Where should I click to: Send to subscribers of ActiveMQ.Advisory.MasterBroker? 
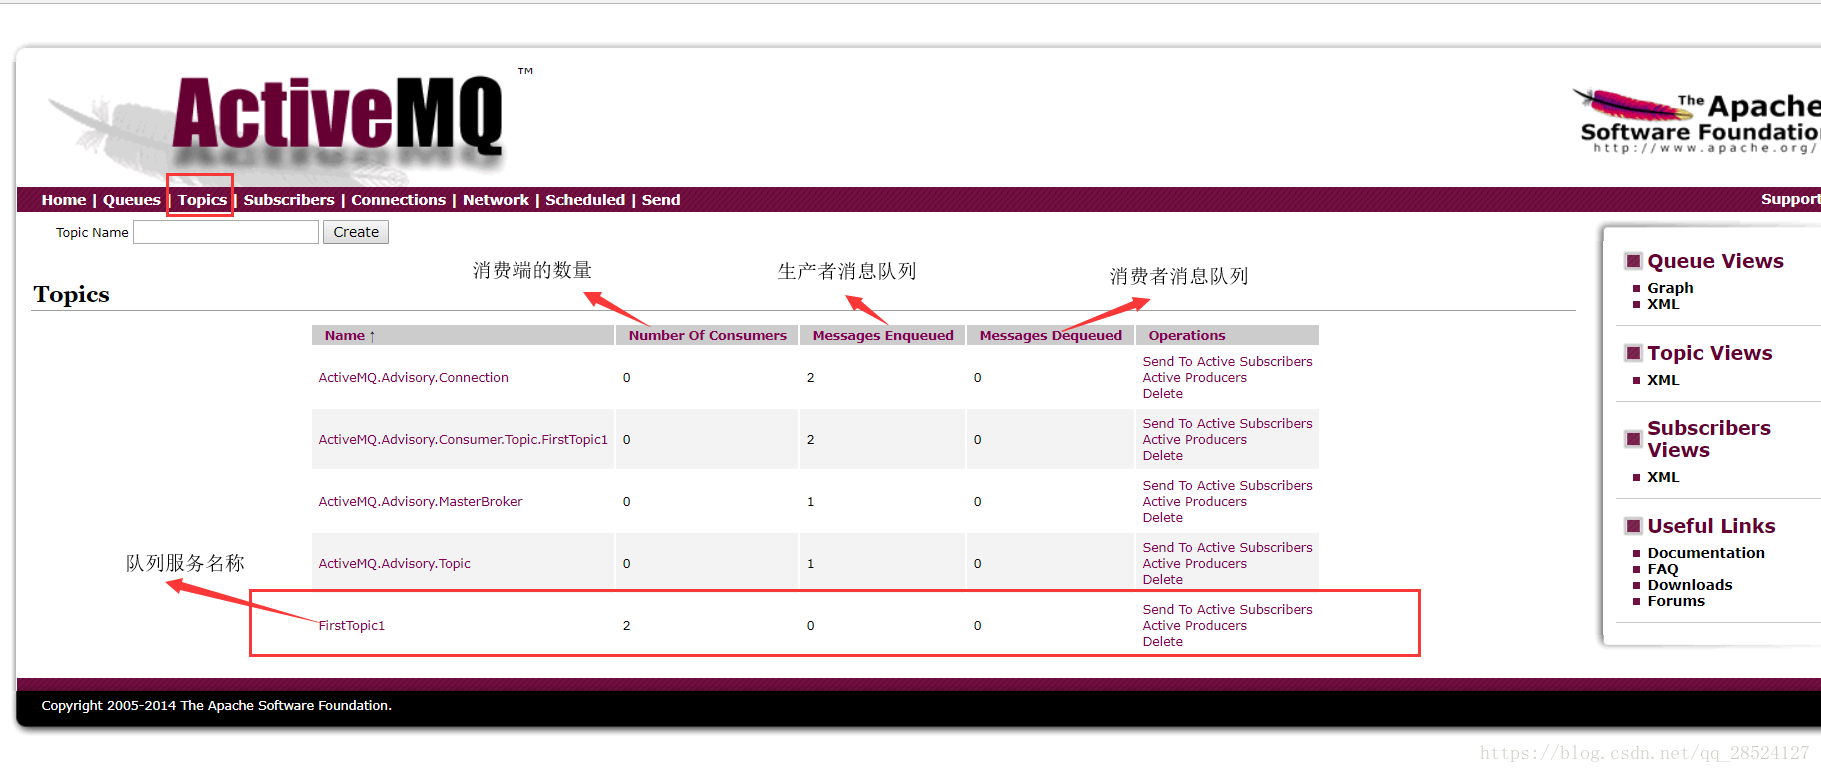[1227, 486]
